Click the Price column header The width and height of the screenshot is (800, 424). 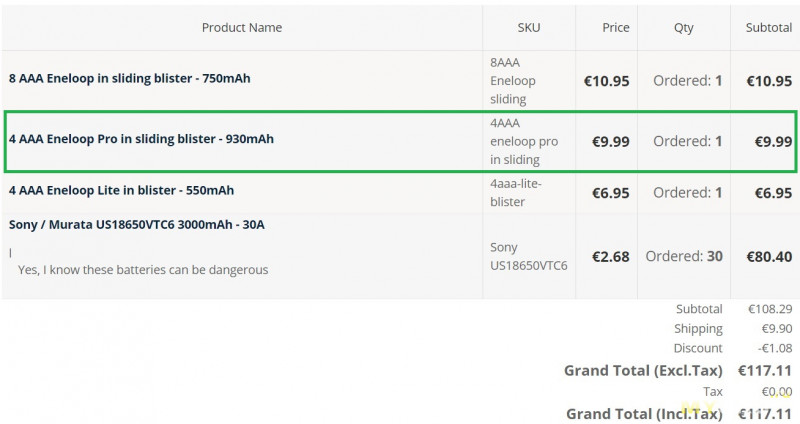pyautogui.click(x=615, y=28)
